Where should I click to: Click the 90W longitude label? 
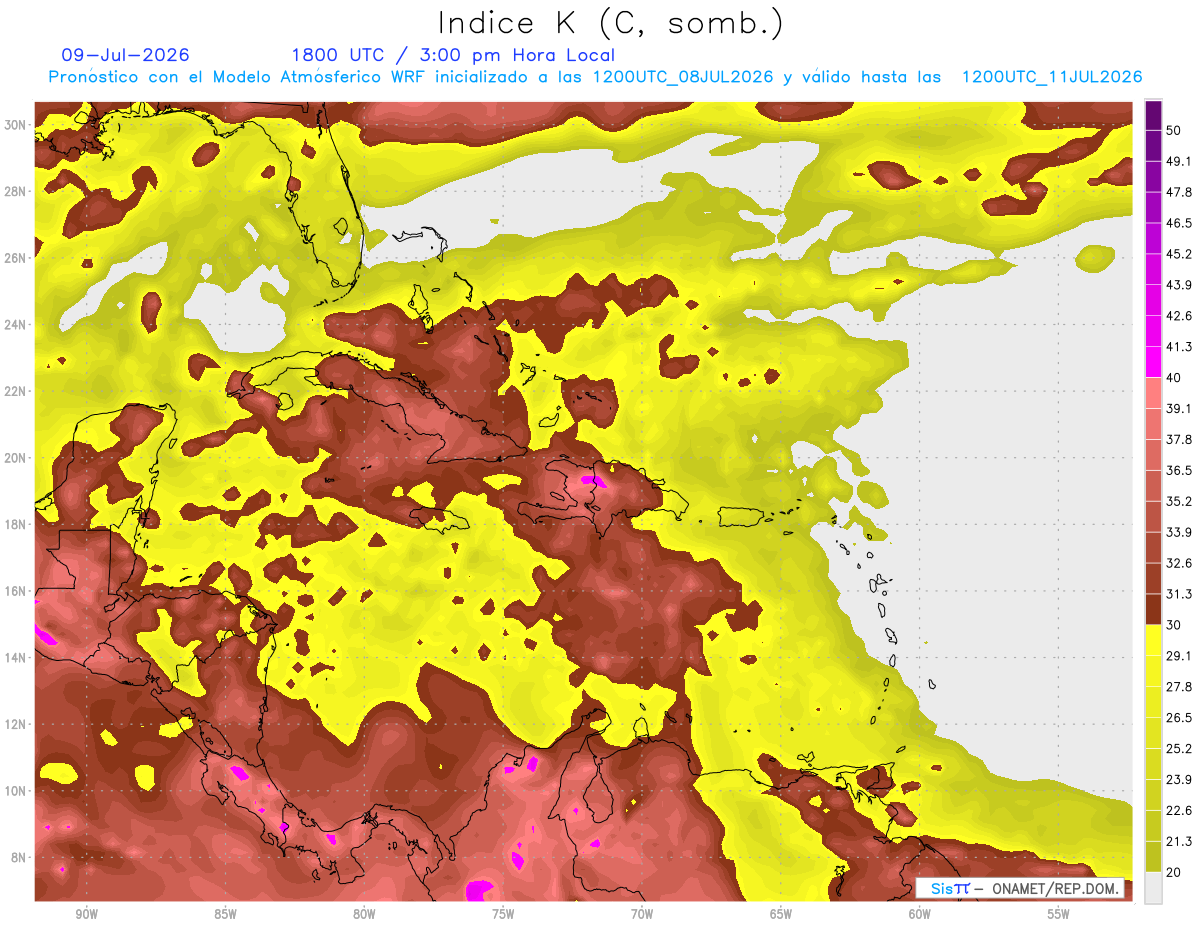click(86, 914)
